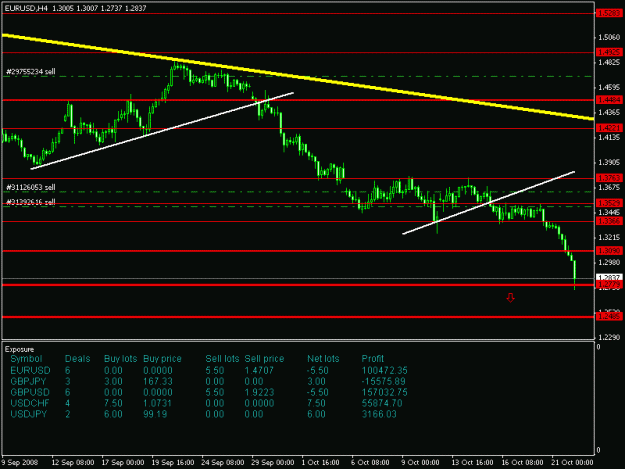Viewport: 625px width, 469px height.
Task: Click the 1.2485 red price label
Action: coord(609,316)
